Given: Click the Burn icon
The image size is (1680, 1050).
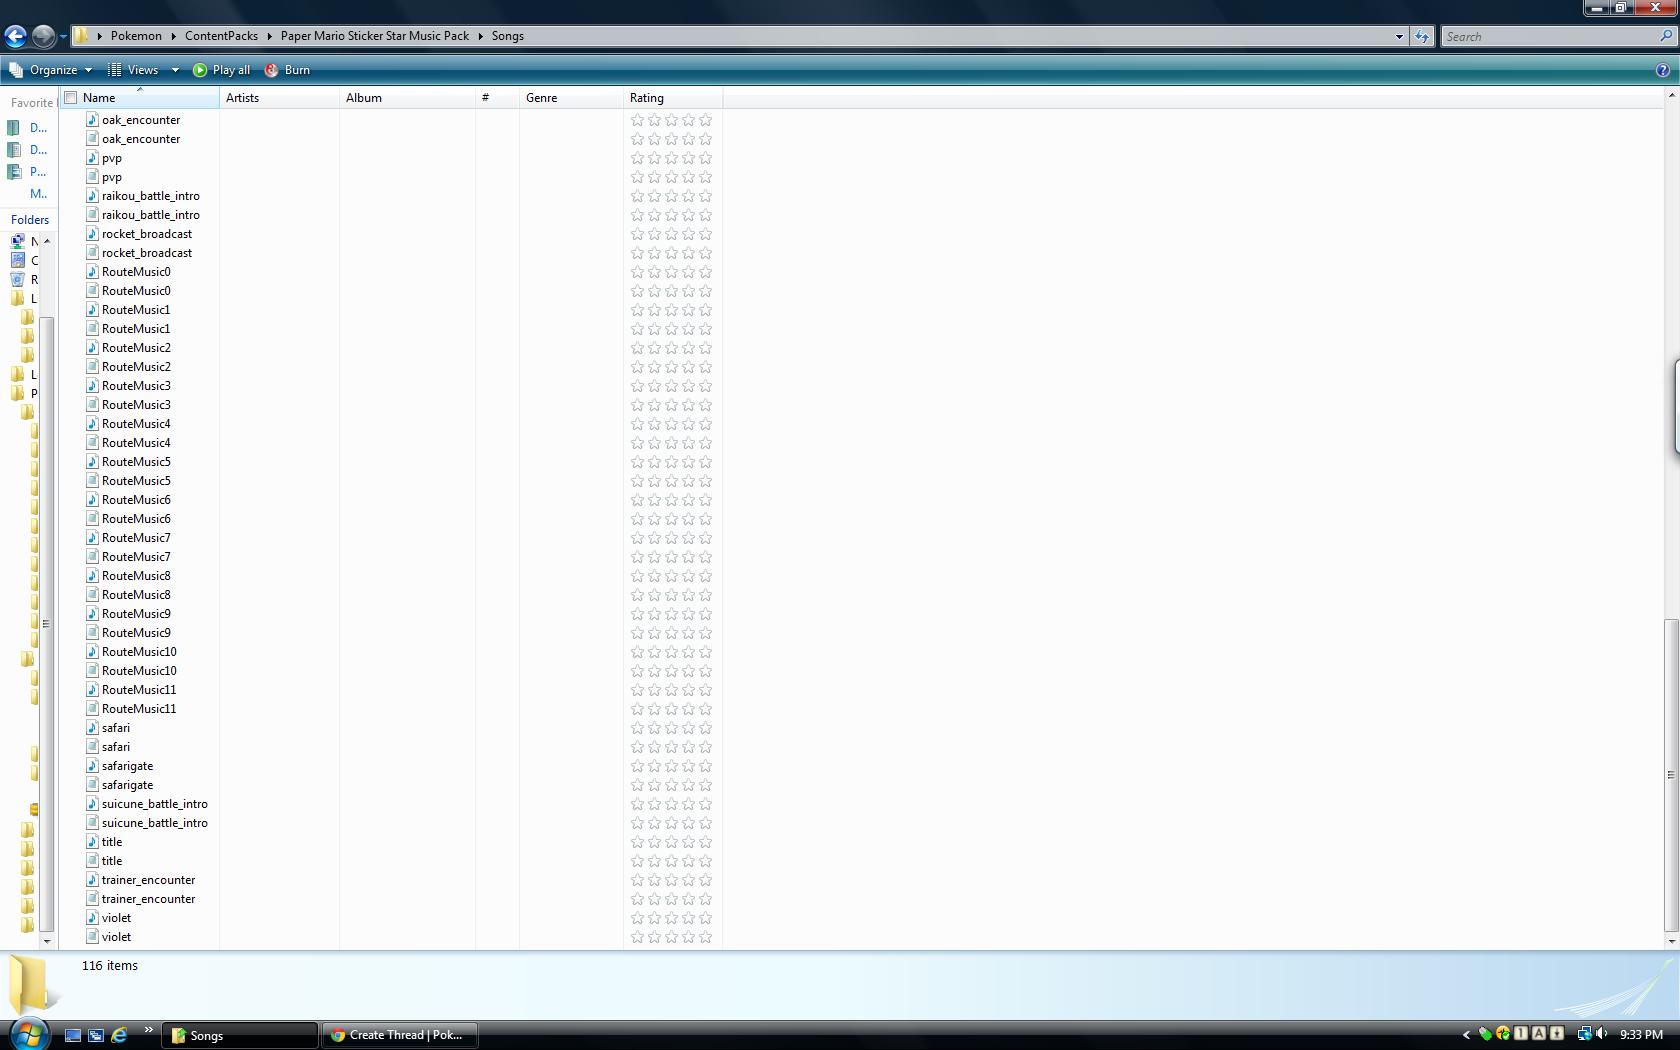Looking at the screenshot, I should tap(270, 70).
